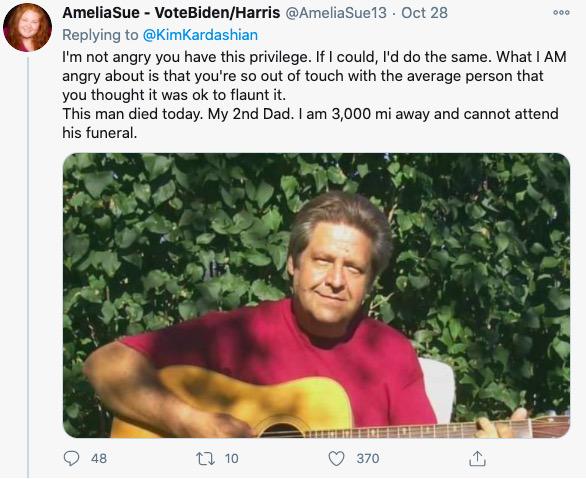View the 370 likes count
586x479 pixels.
pos(368,458)
